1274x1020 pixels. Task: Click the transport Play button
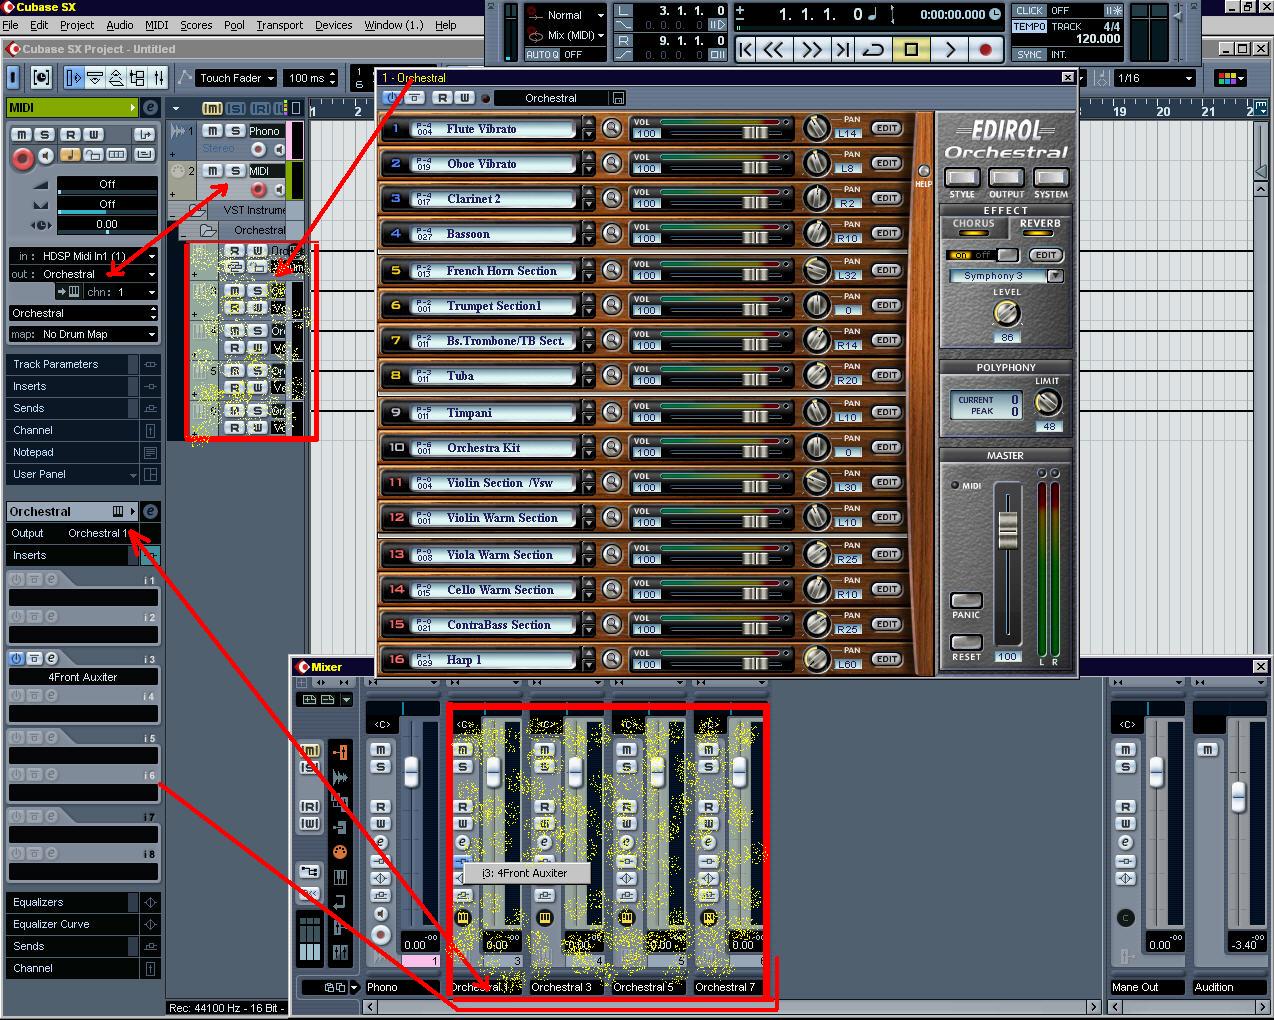[949, 48]
